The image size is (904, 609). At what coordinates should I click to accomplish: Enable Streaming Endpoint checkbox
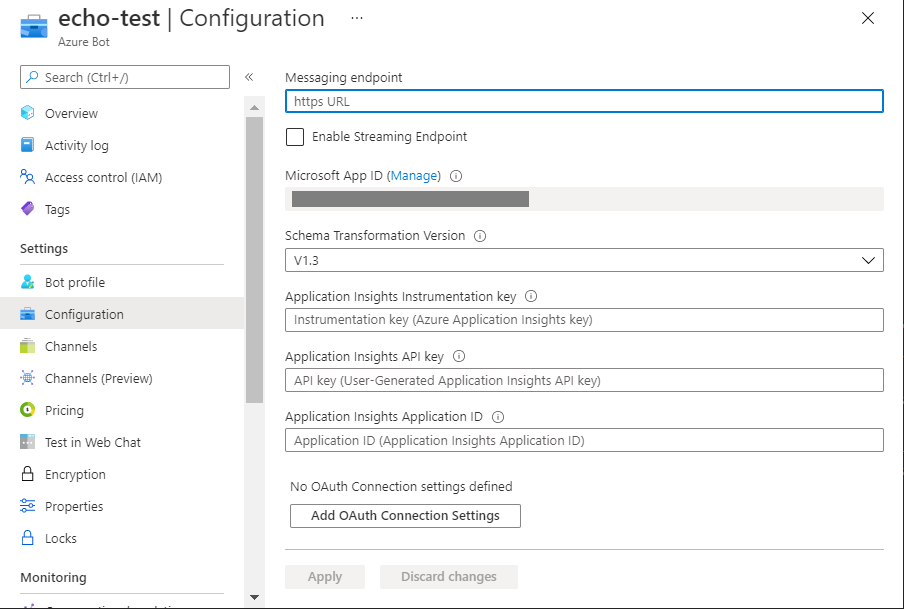coord(295,137)
